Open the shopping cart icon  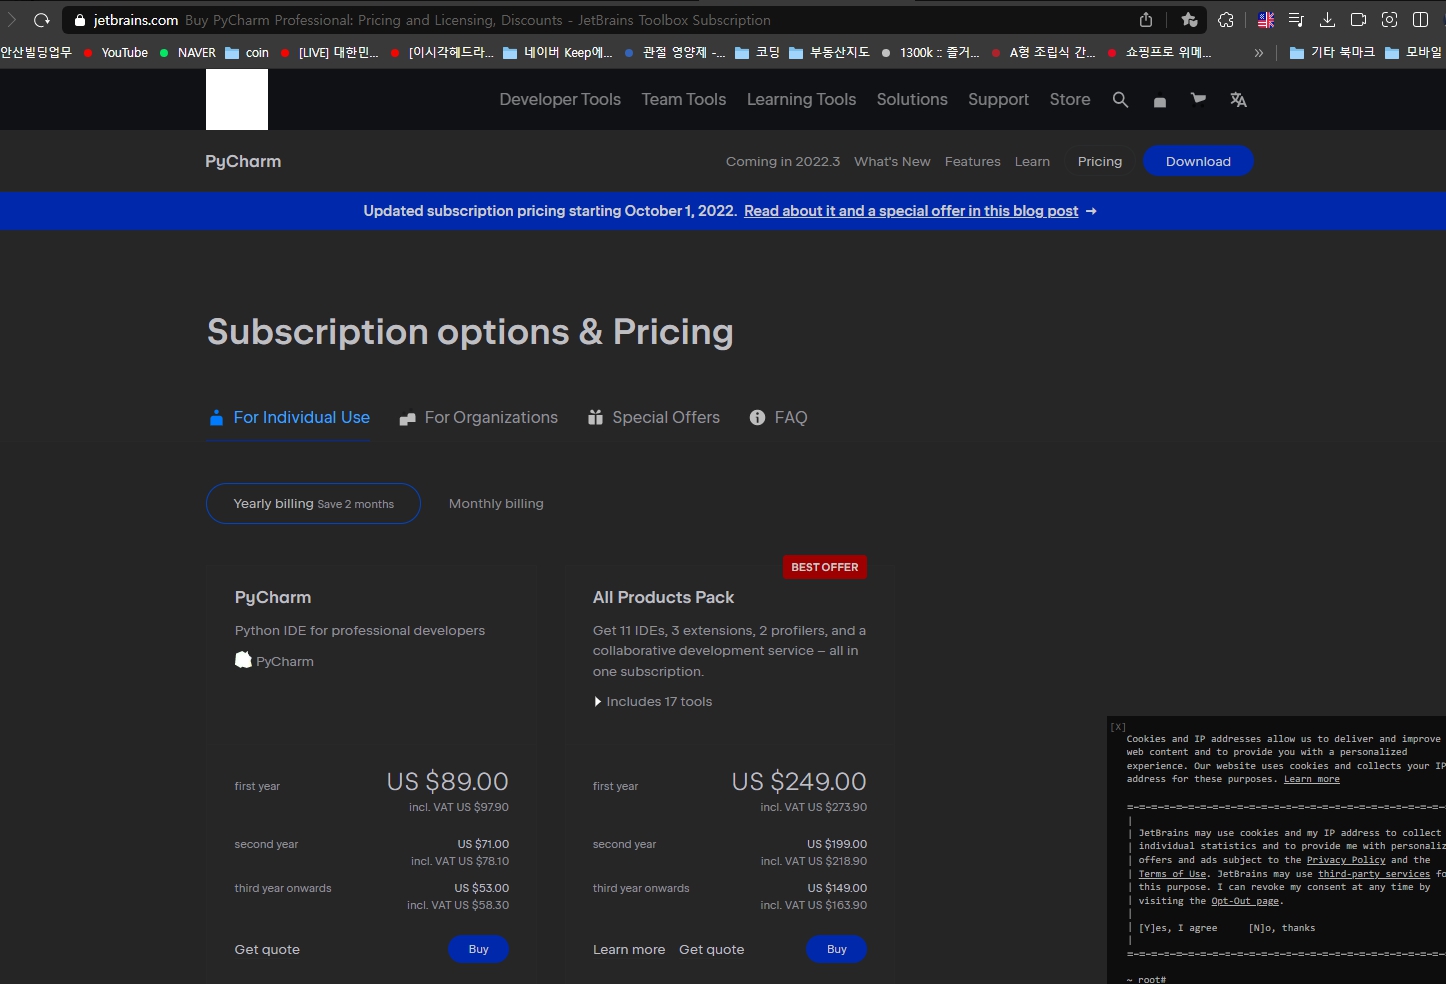(1198, 99)
